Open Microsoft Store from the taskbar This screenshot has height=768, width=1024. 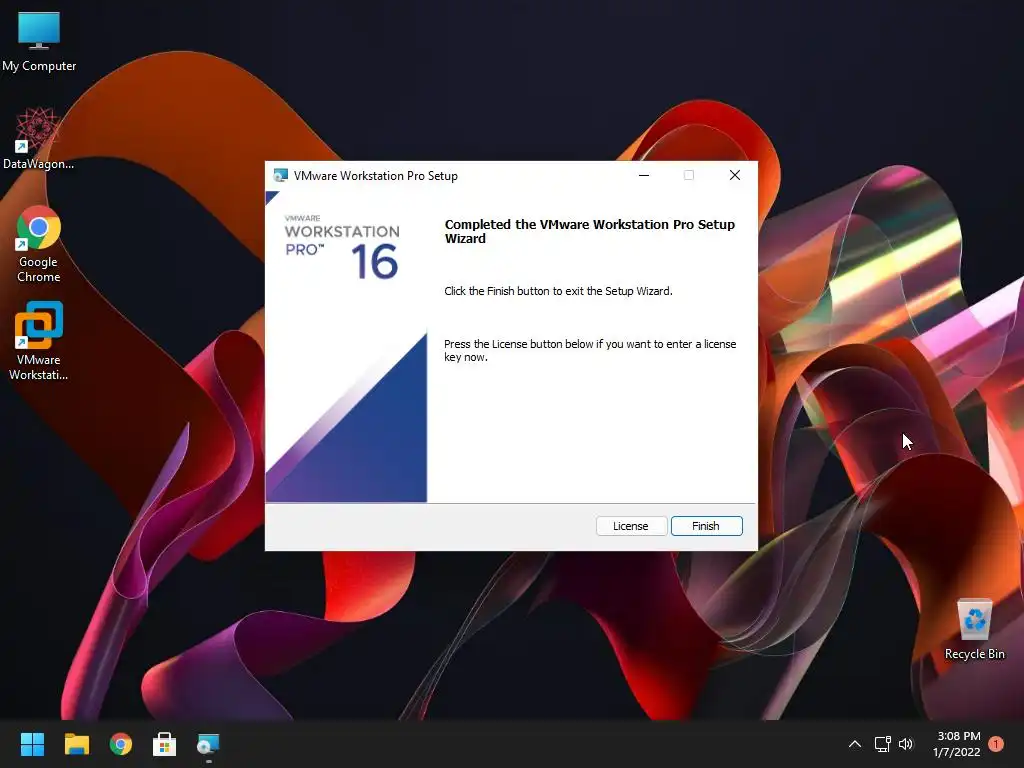click(165, 744)
